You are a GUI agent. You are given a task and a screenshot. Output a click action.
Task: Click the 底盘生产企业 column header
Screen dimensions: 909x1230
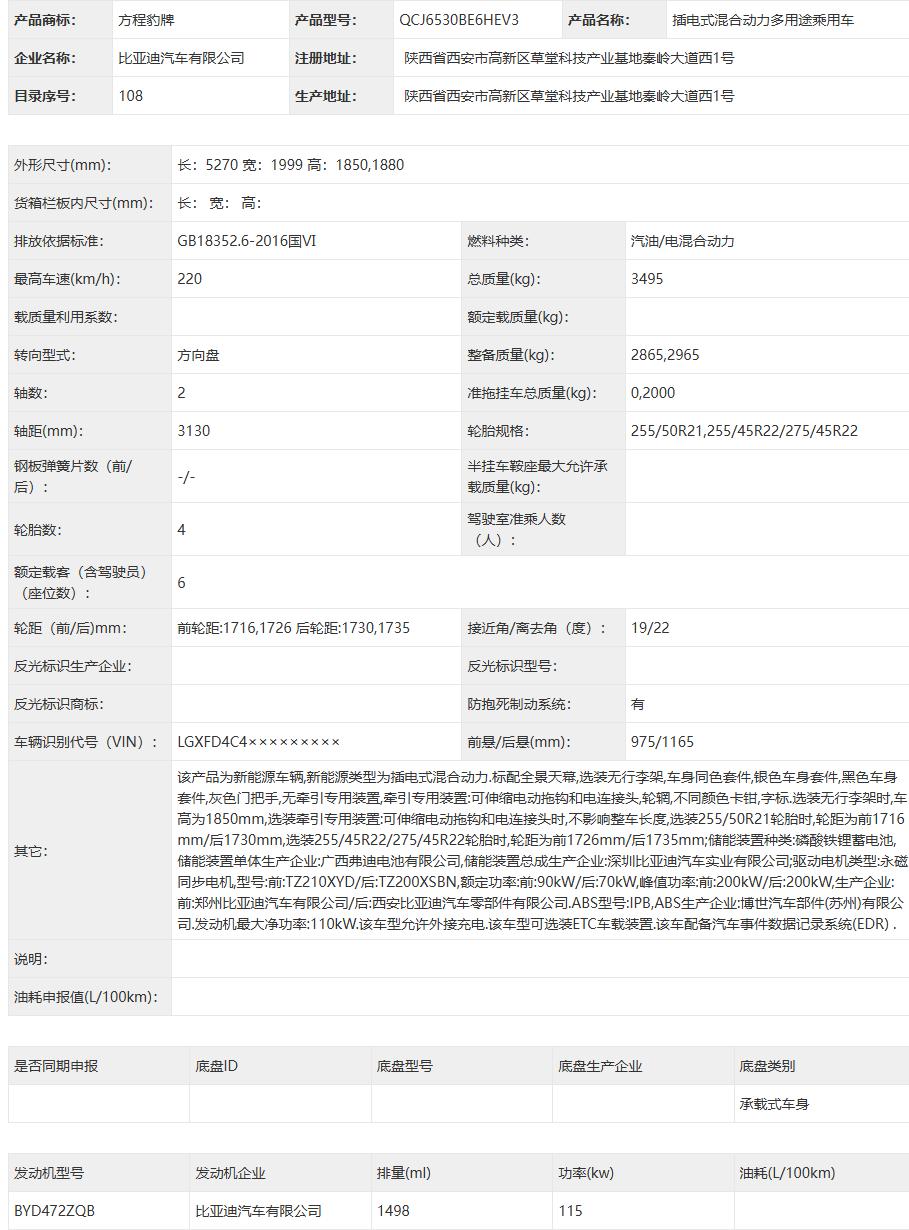[x=600, y=1066]
